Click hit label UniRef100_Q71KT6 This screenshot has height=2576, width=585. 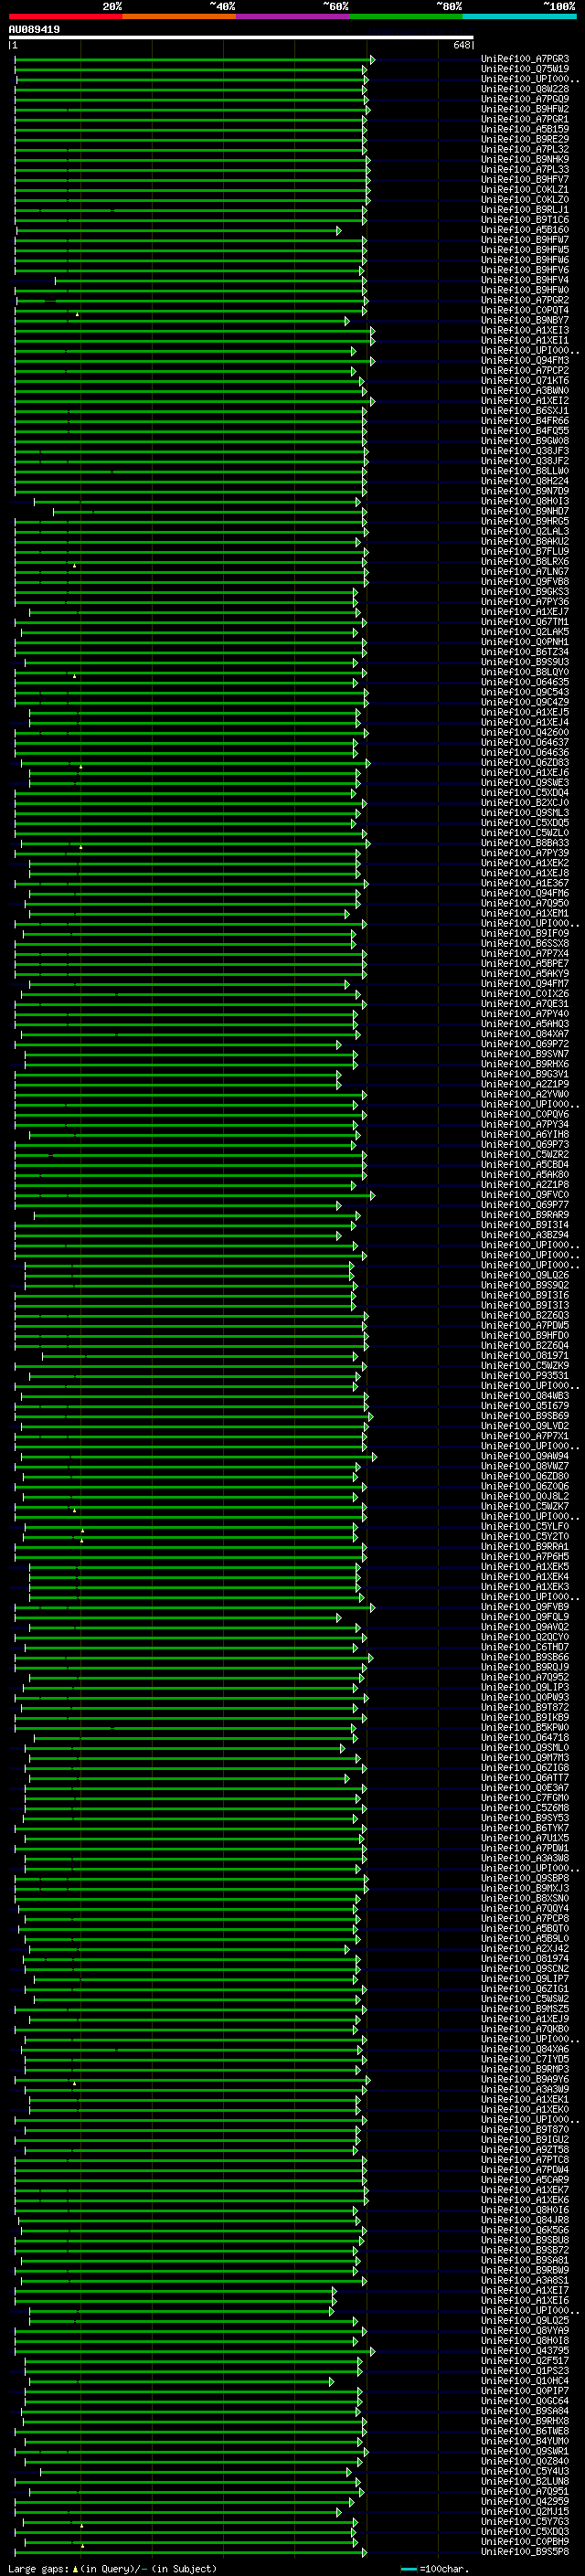point(525,380)
